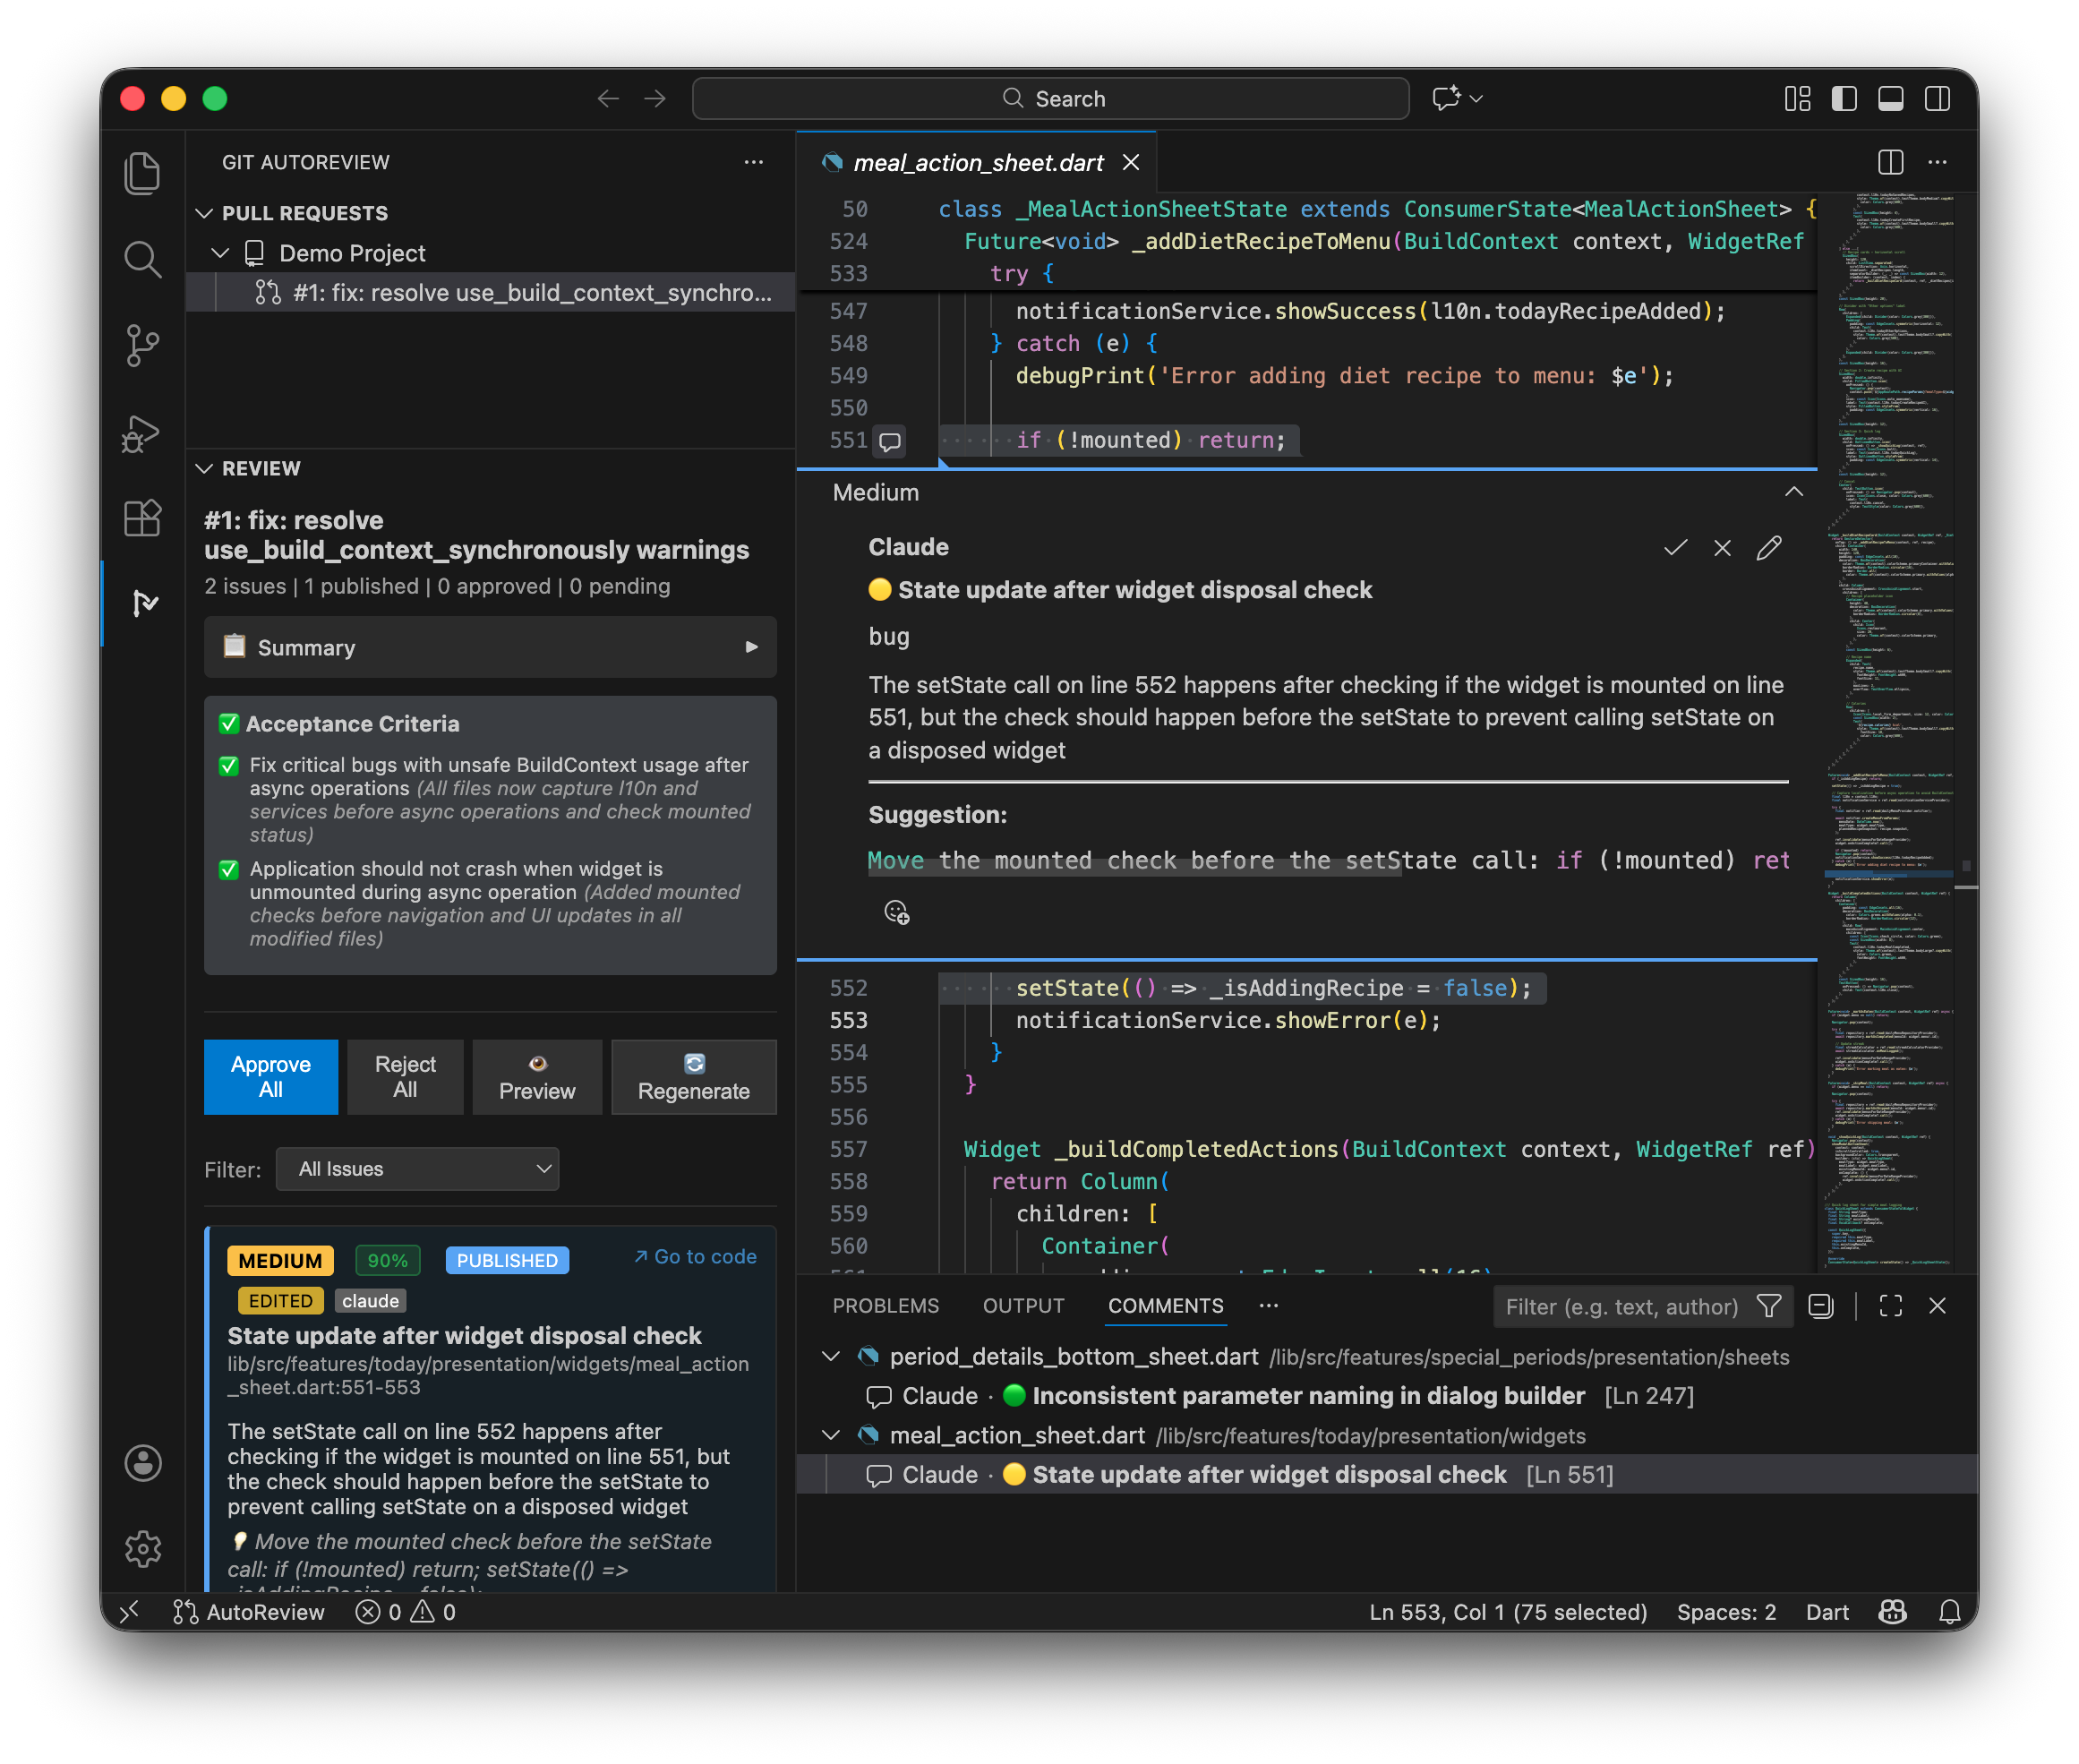Viewport: 2079px width, 1764px height.
Task: Uncheck the 'Fix critical bugs' criterion
Action: pyautogui.click(x=229, y=766)
